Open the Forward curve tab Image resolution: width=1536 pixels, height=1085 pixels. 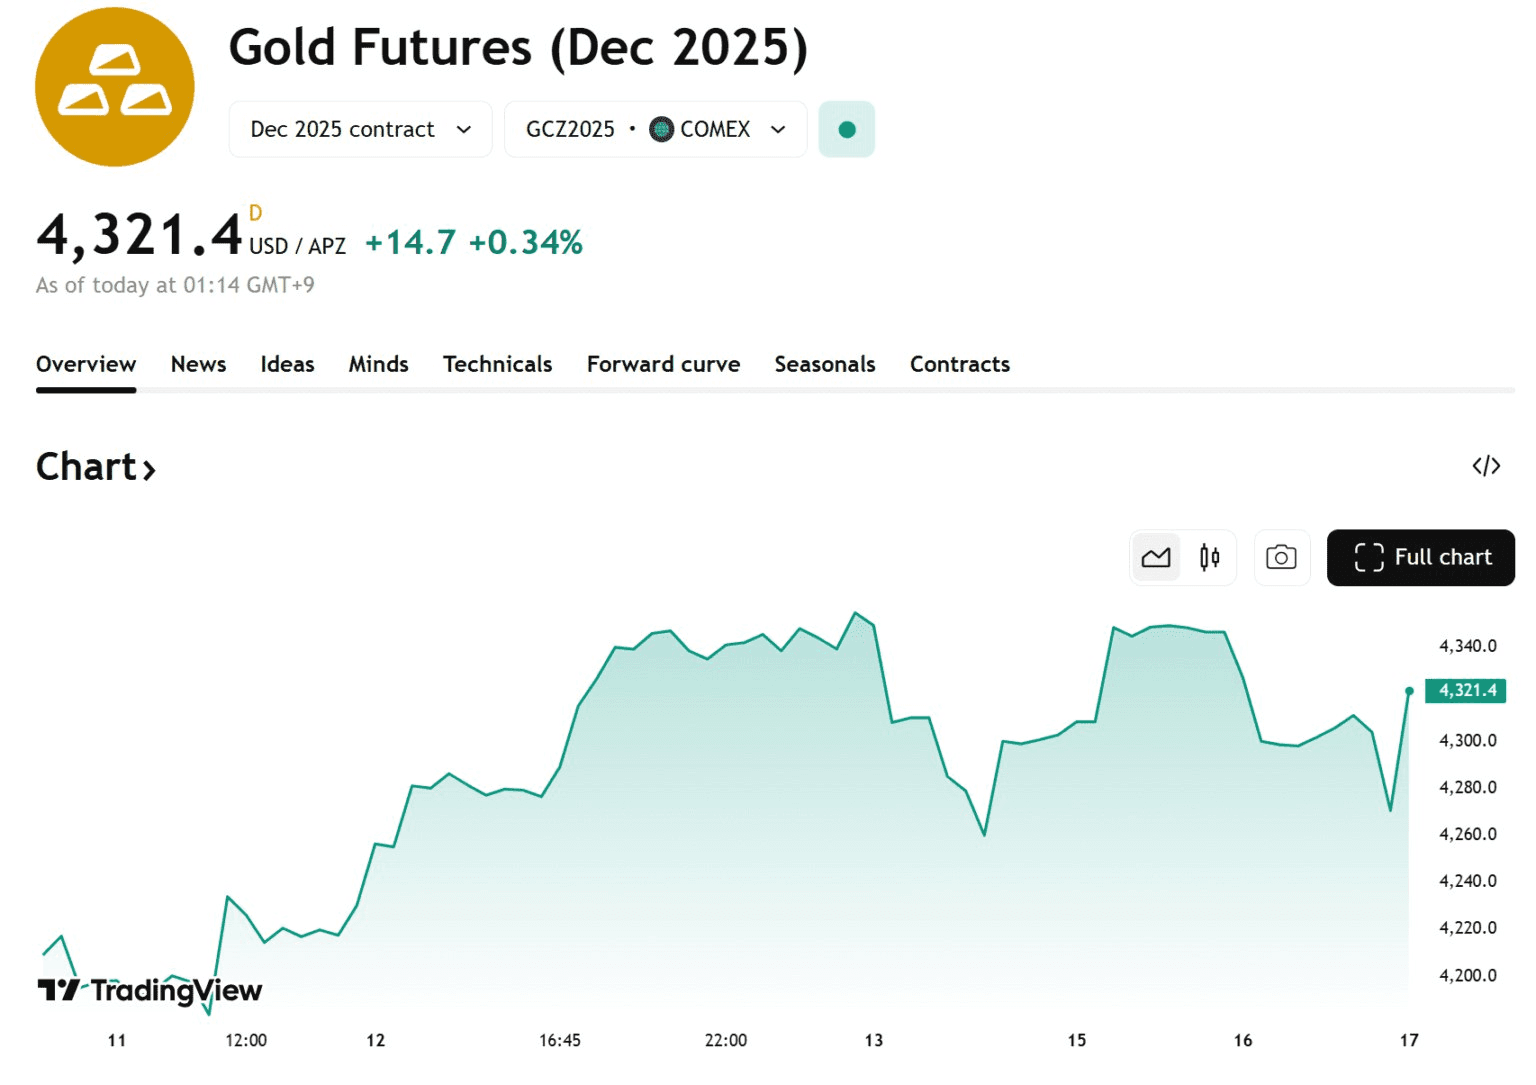click(x=663, y=364)
